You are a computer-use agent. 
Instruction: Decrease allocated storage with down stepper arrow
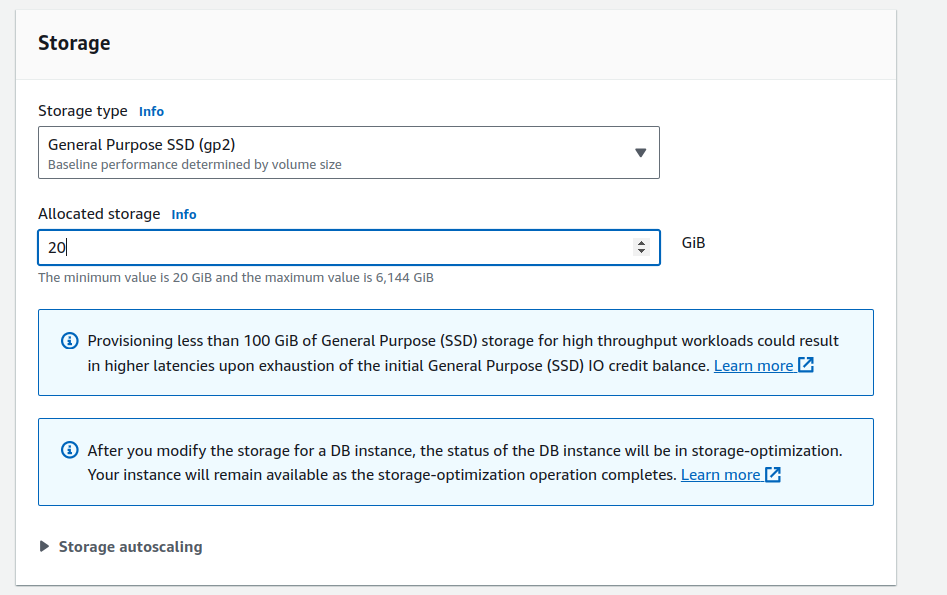pyautogui.click(x=641, y=252)
